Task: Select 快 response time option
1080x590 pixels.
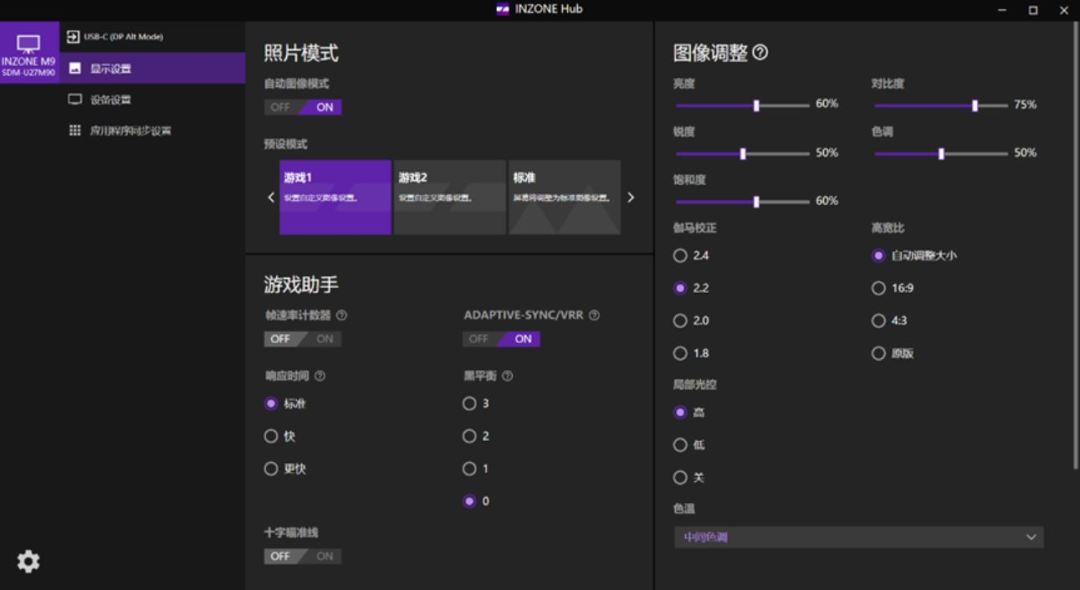Action: [271, 436]
